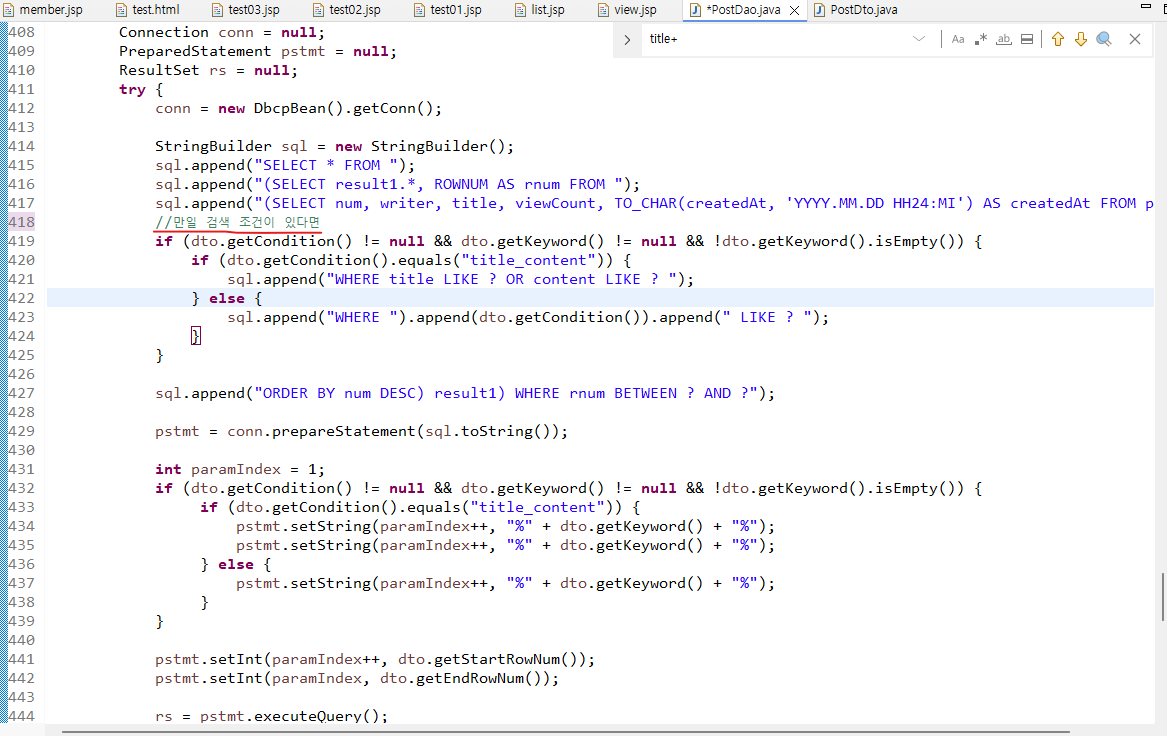
Task: Click the PostDao.java tab file icon
Action: 695,10
